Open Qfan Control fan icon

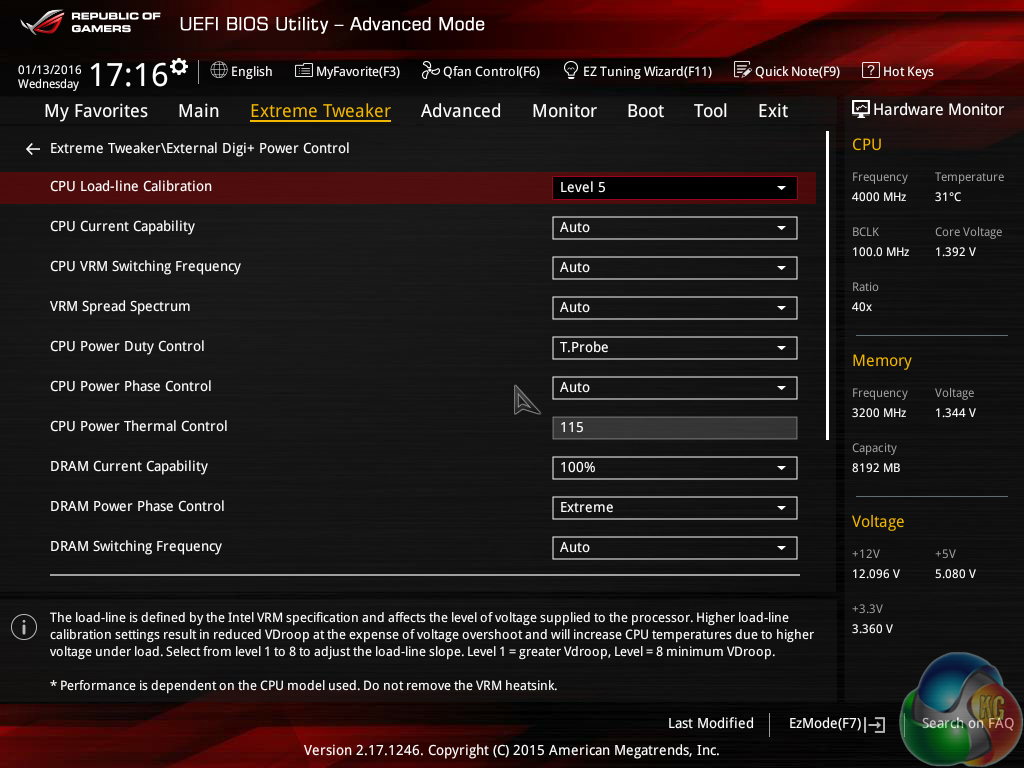[x=430, y=70]
